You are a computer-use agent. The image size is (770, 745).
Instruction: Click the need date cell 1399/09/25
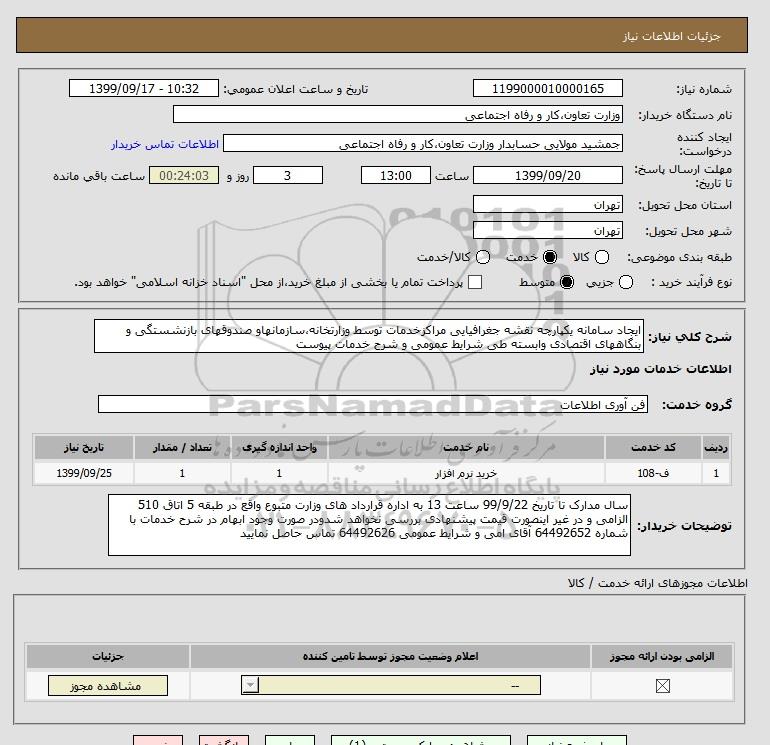[x=84, y=473]
